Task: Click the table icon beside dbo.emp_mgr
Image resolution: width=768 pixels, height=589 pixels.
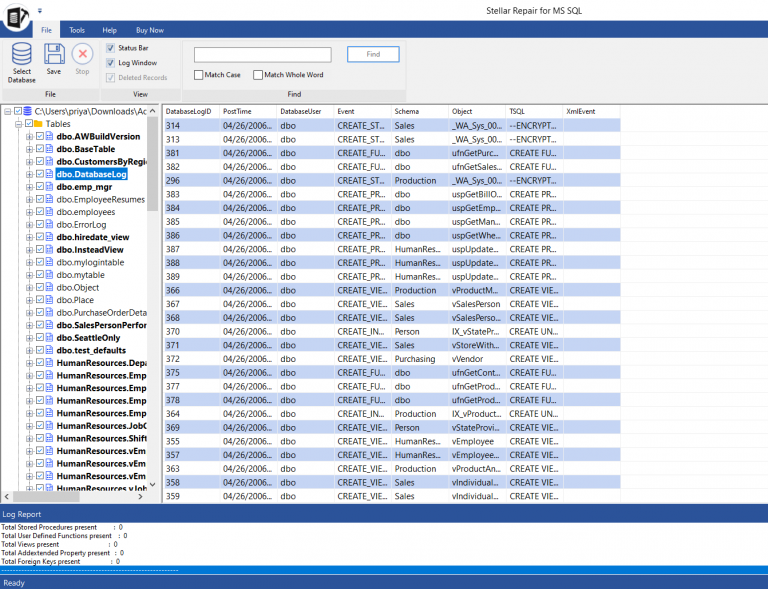Action: pos(49,187)
